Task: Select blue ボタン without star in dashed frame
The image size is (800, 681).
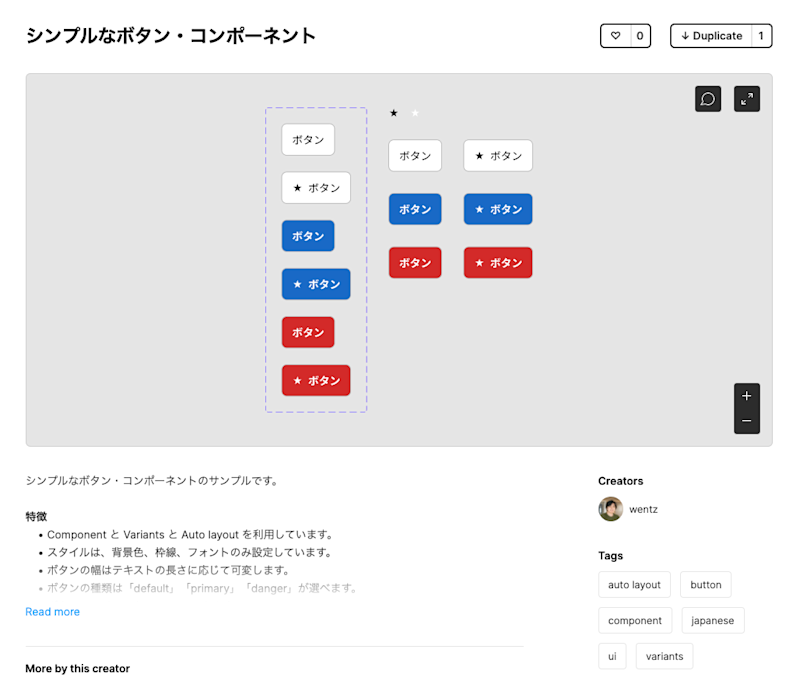Action: click(x=308, y=236)
